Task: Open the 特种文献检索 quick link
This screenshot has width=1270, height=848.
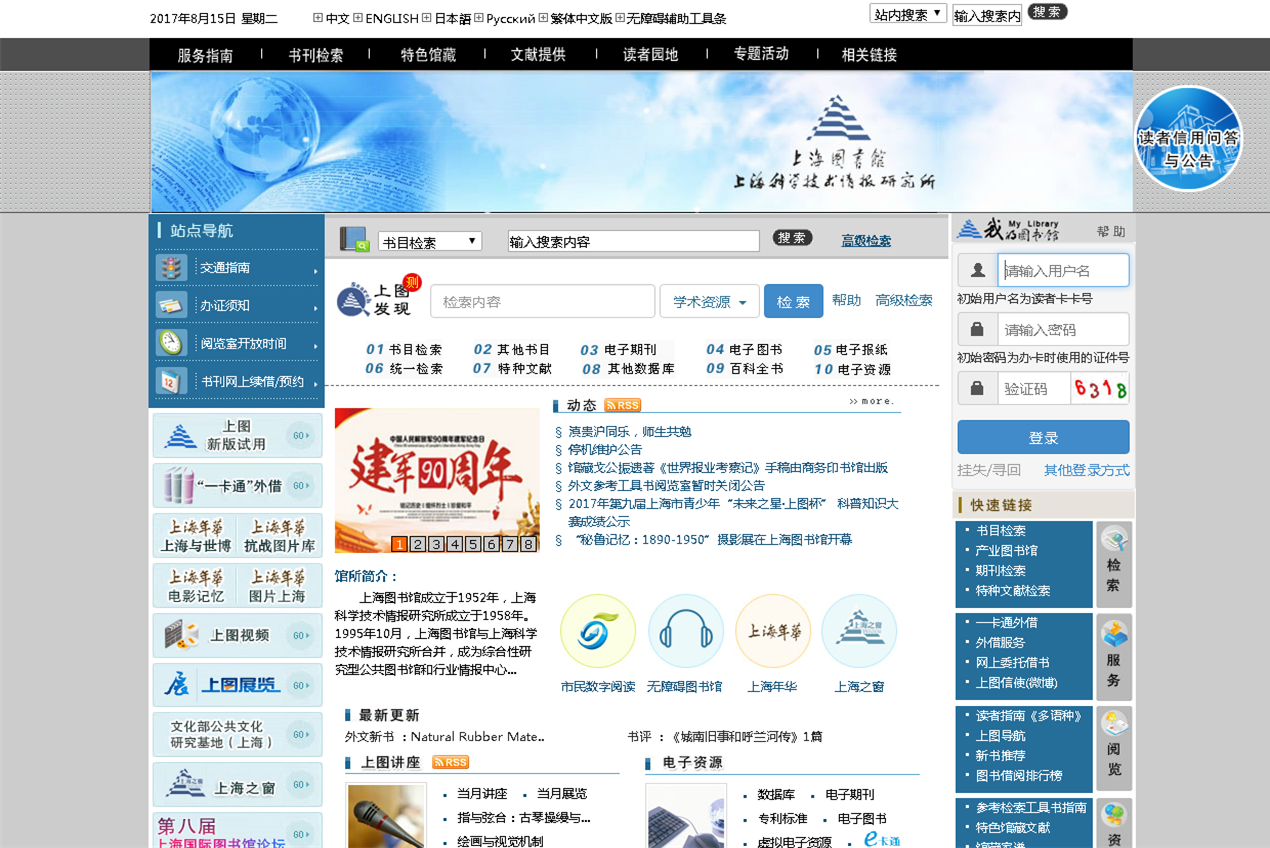Action: coord(1013,590)
